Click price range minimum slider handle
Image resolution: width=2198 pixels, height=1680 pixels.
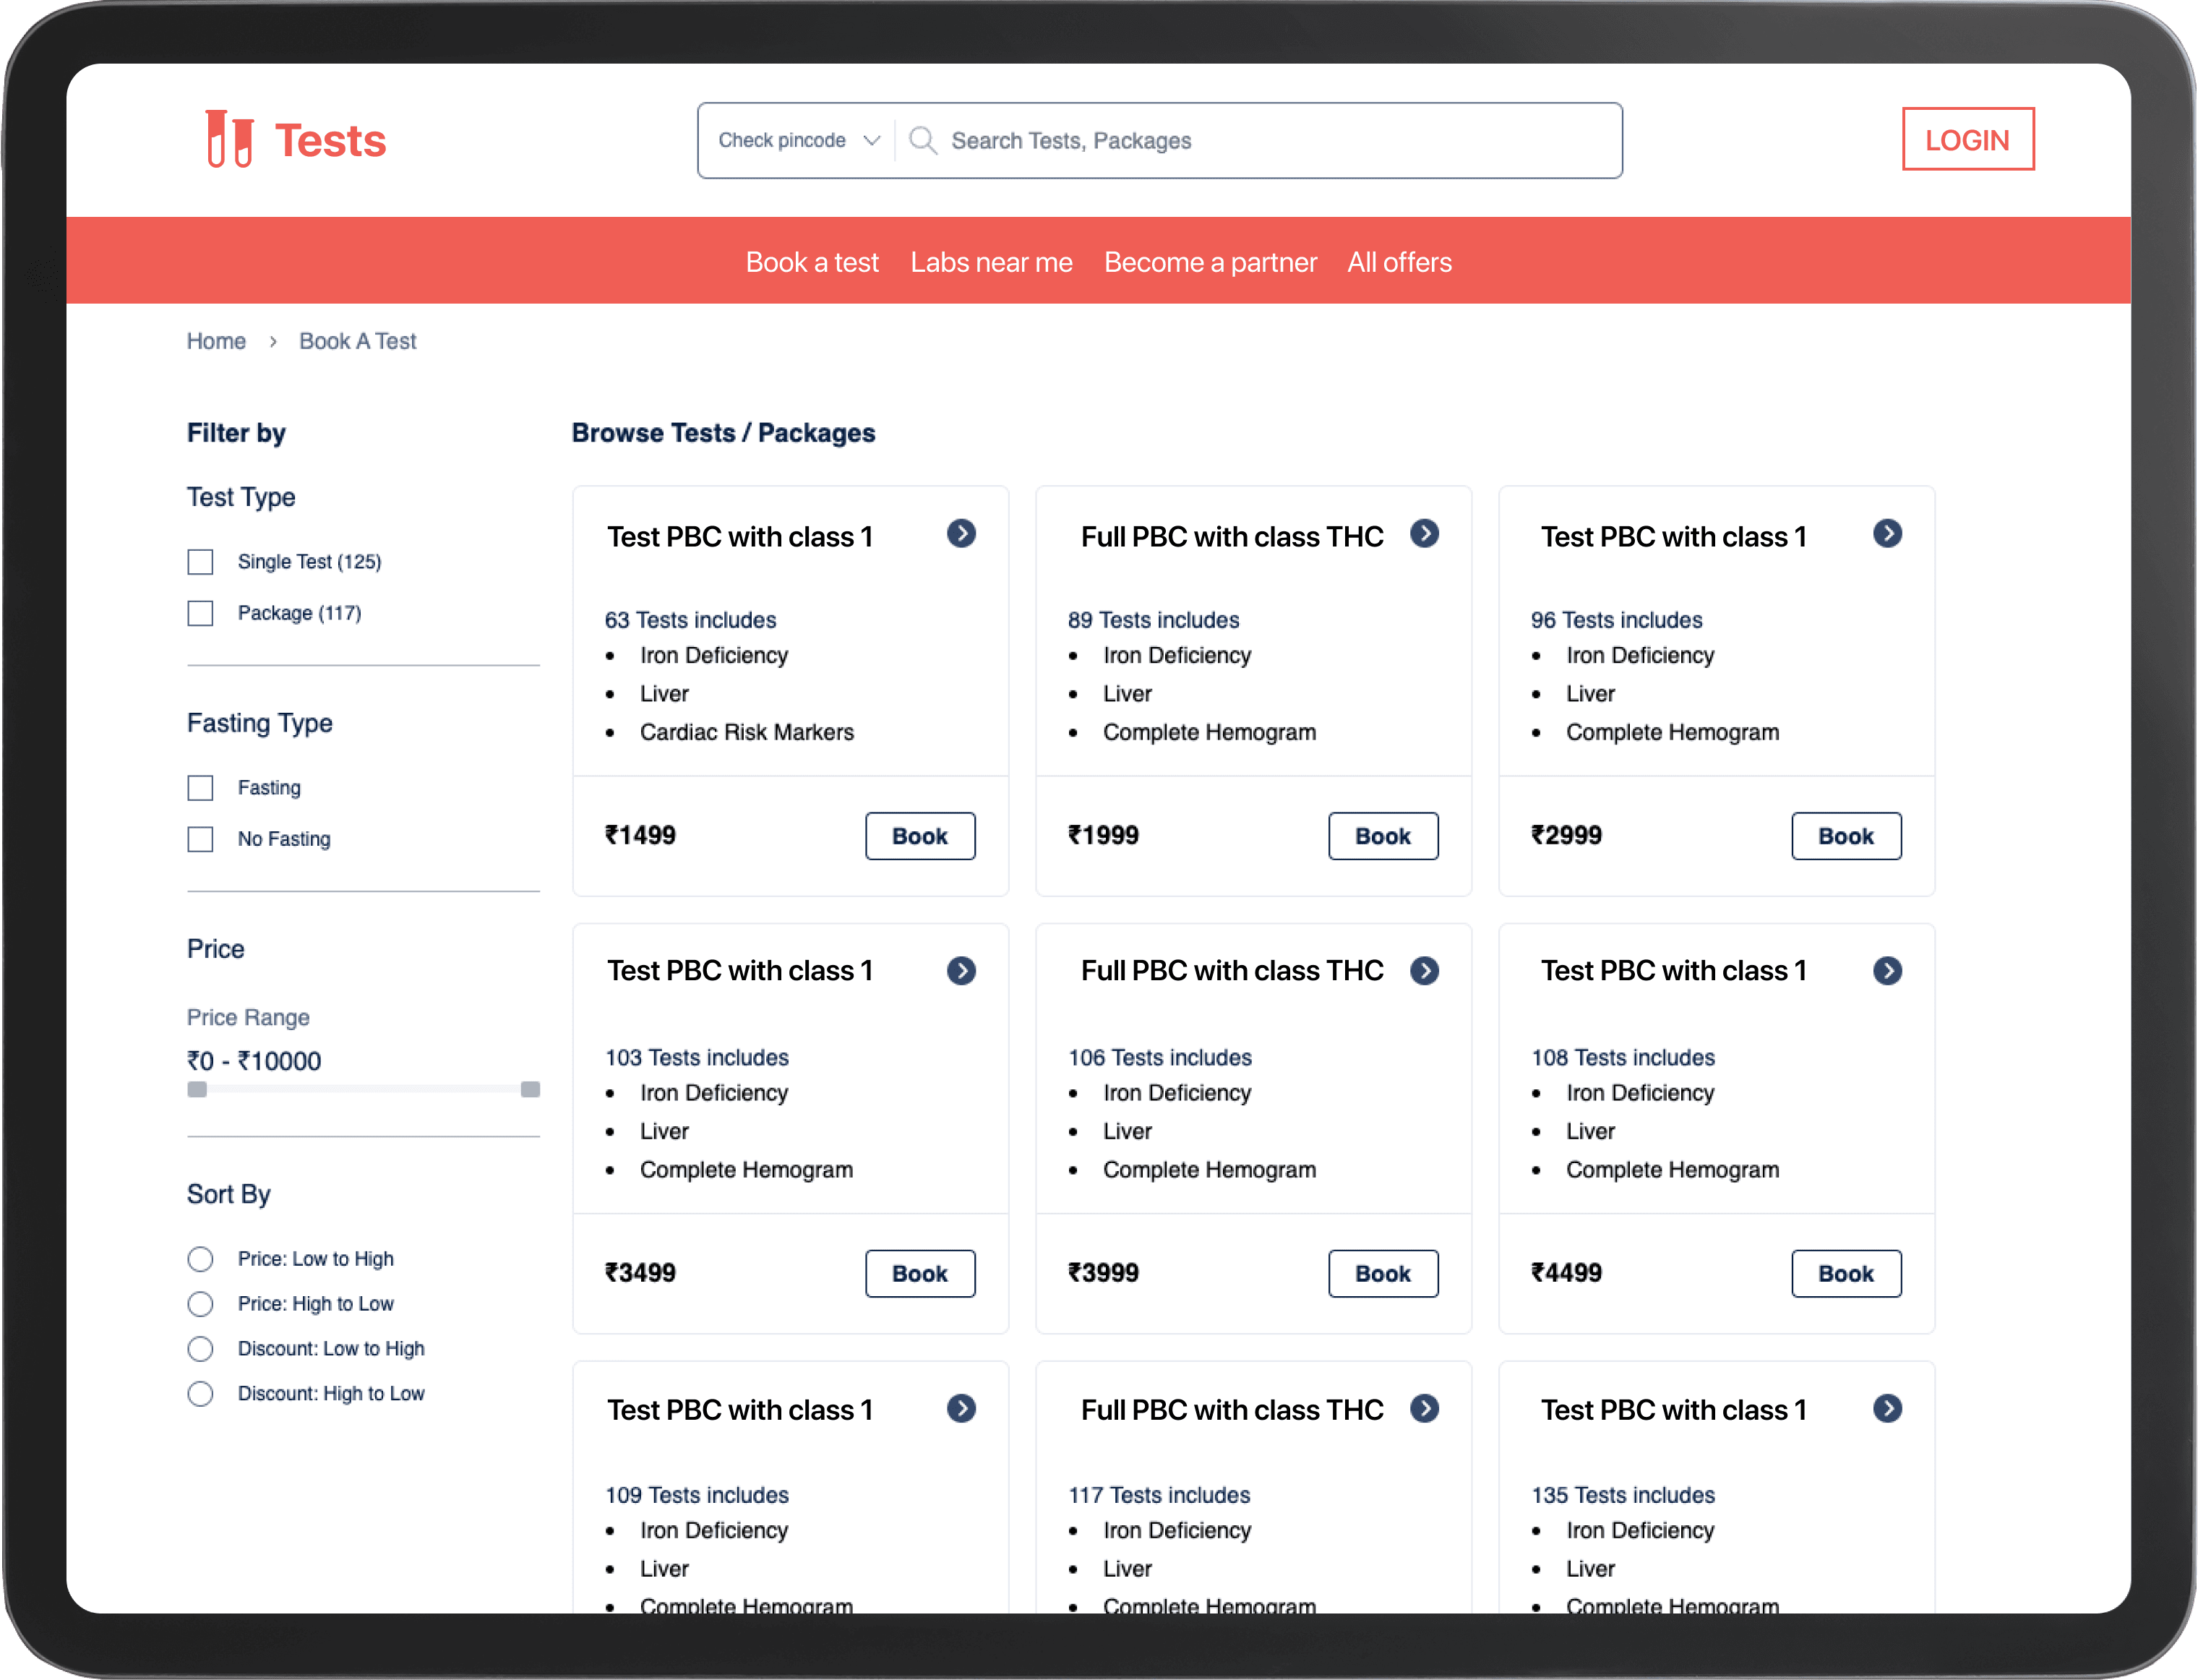tap(197, 1089)
